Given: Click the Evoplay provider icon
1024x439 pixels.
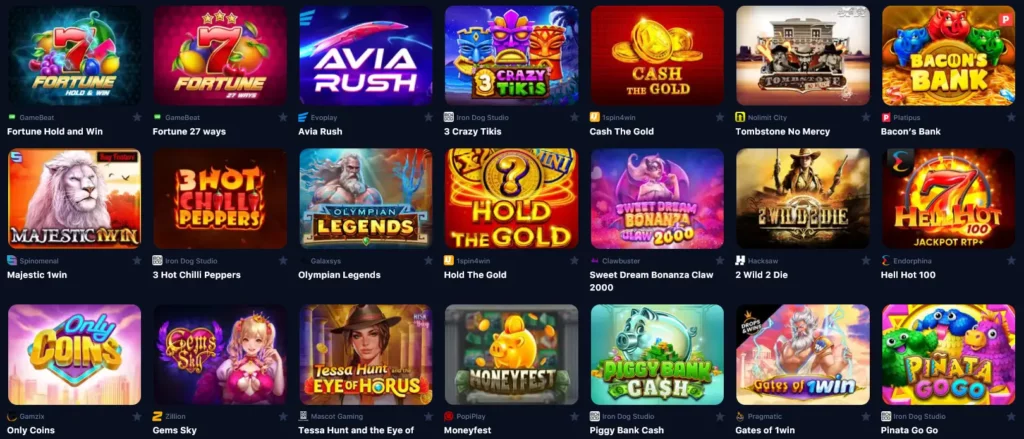Looking at the screenshot, I should (302, 117).
